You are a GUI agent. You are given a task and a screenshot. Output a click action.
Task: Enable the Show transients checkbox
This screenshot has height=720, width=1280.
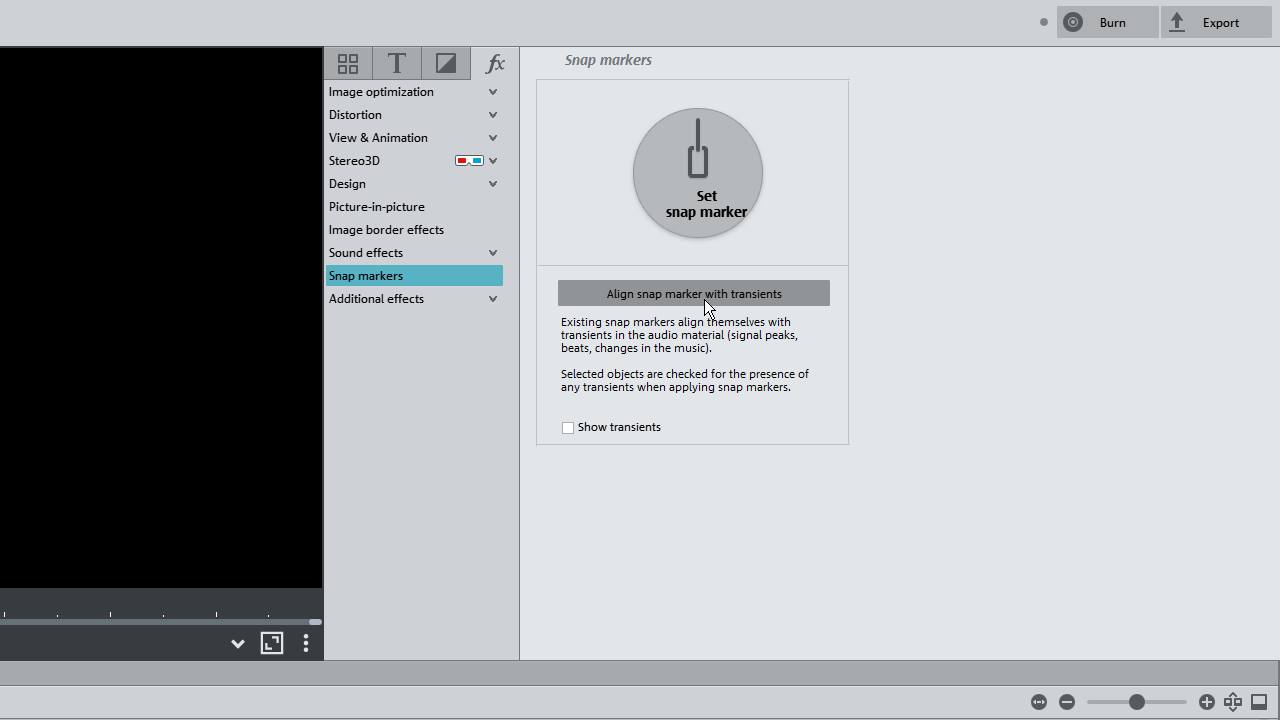click(568, 428)
